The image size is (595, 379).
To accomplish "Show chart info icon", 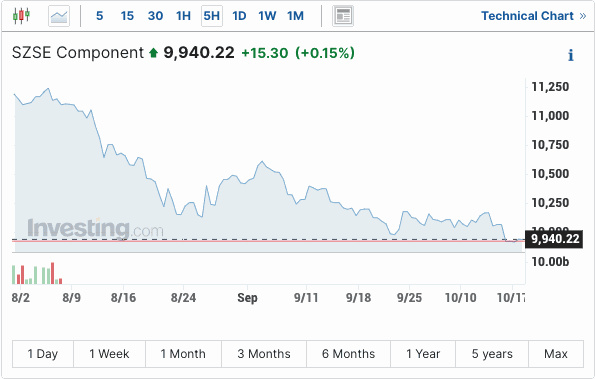I will 571,55.
